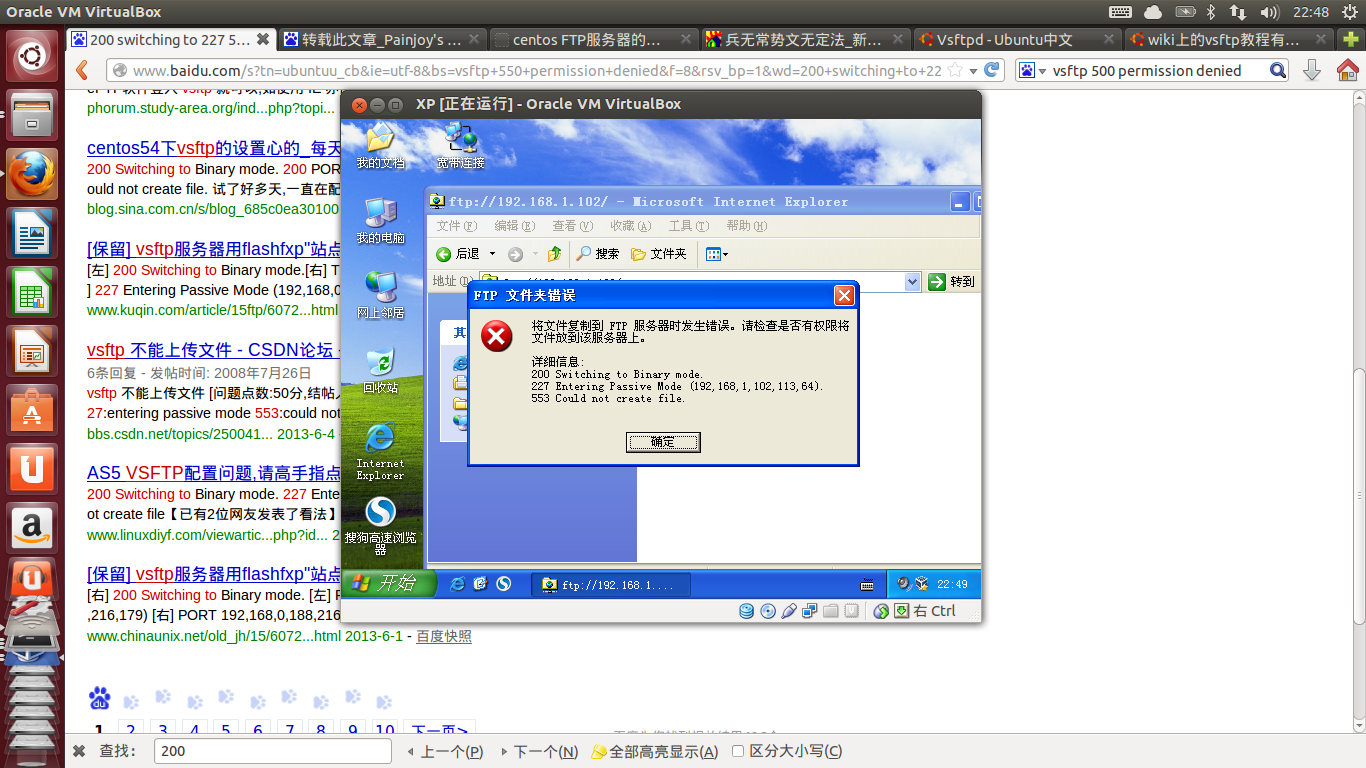Image resolution: width=1366 pixels, height=768 pixels.
Task: Open 收藏(A) menu in Internet Explorer
Action: click(630, 226)
